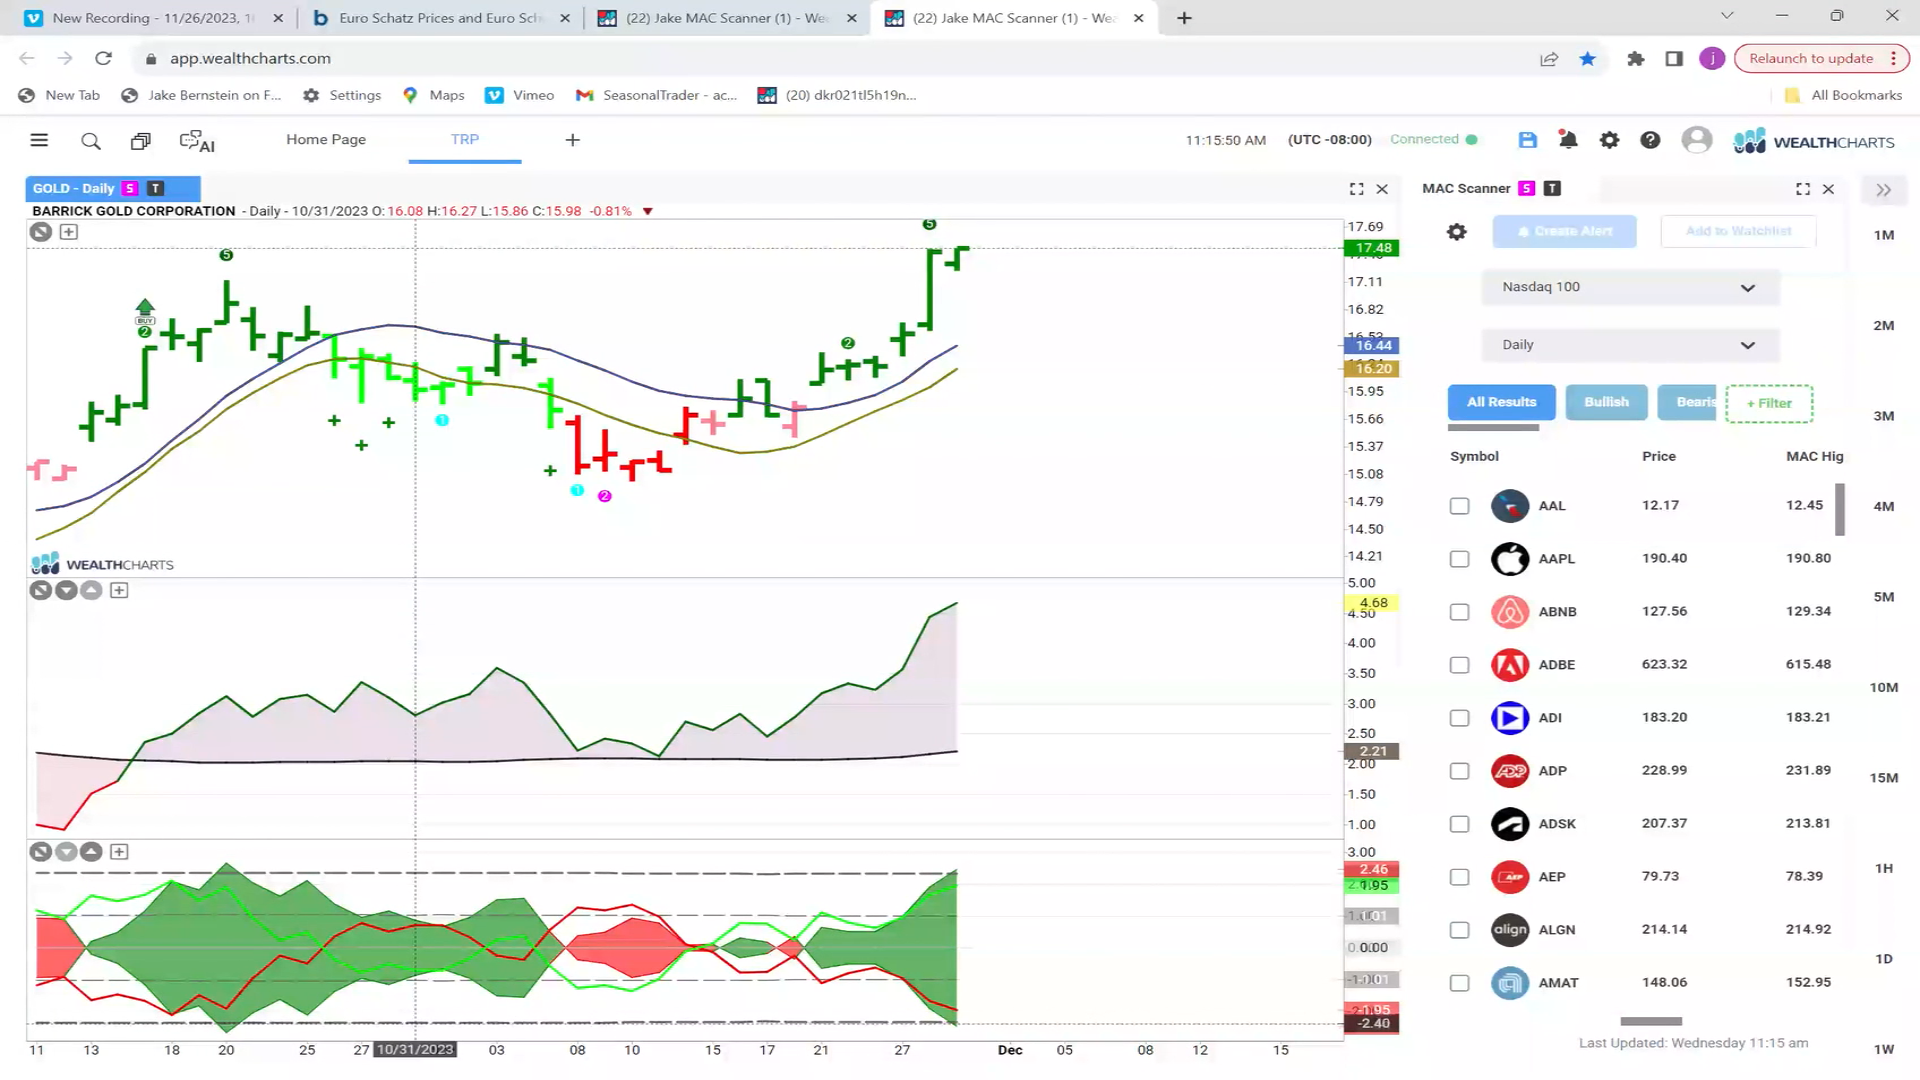
Task: Click Add to Watchlist button
Action: pos(1738,231)
